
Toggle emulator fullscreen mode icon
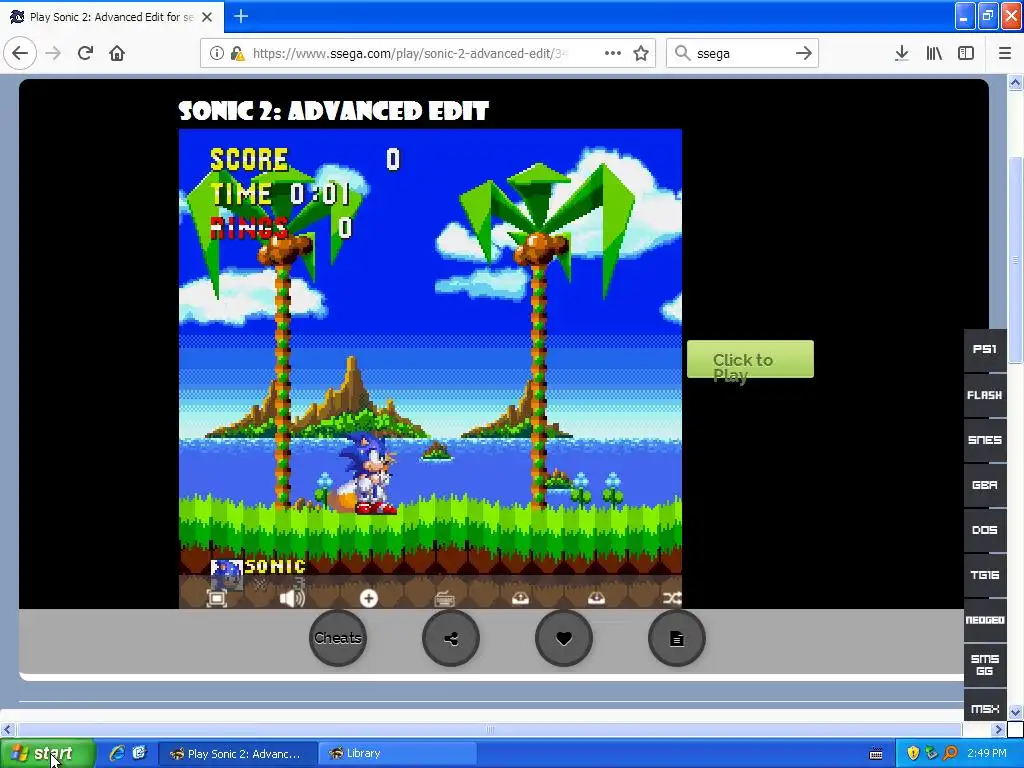[217, 598]
